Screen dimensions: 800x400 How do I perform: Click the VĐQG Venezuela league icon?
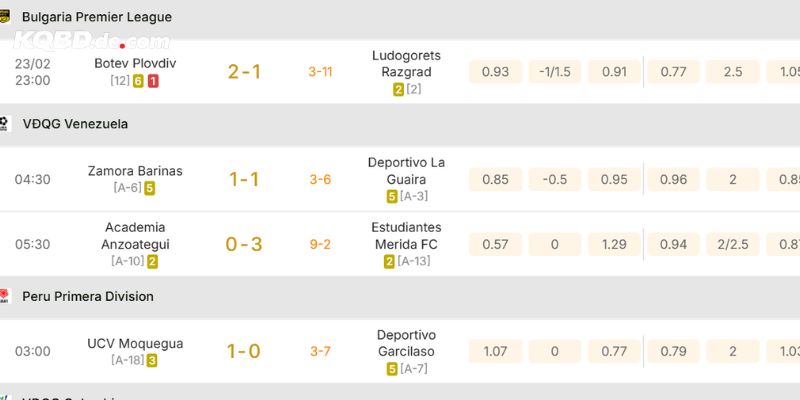[5, 124]
